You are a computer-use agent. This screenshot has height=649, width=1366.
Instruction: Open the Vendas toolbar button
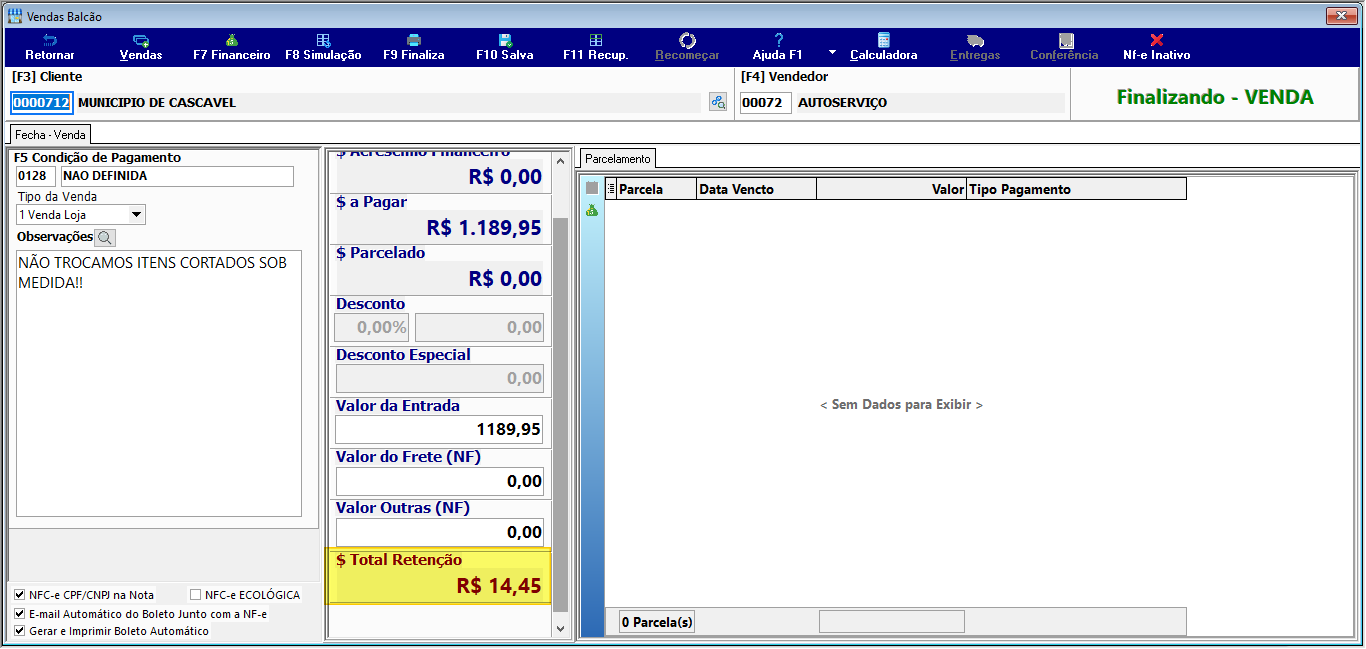(x=141, y=47)
